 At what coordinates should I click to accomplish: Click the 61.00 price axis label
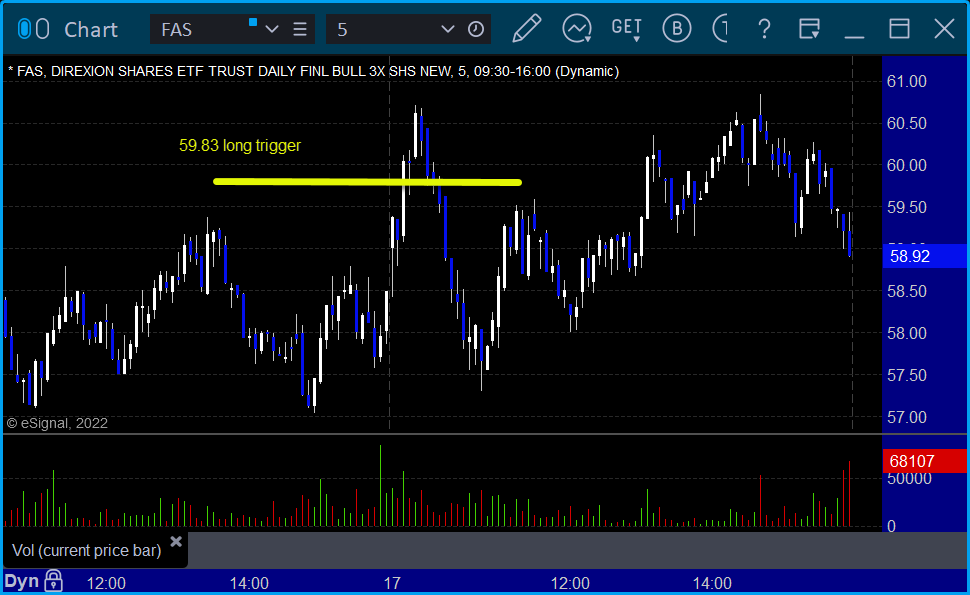tap(907, 82)
